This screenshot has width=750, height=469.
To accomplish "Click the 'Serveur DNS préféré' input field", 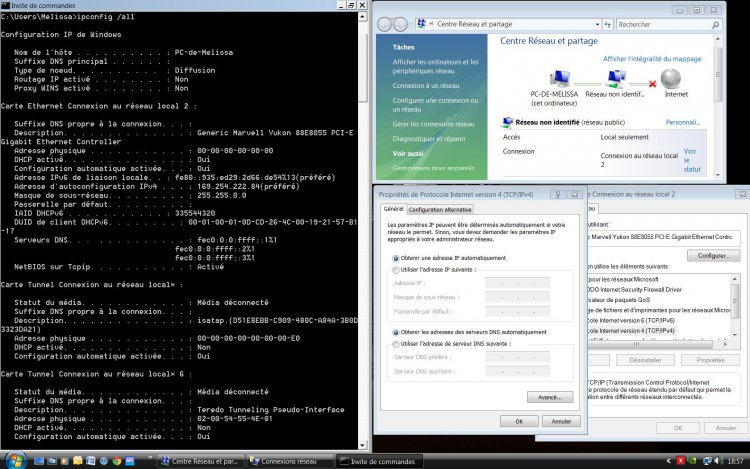I will pos(517,357).
